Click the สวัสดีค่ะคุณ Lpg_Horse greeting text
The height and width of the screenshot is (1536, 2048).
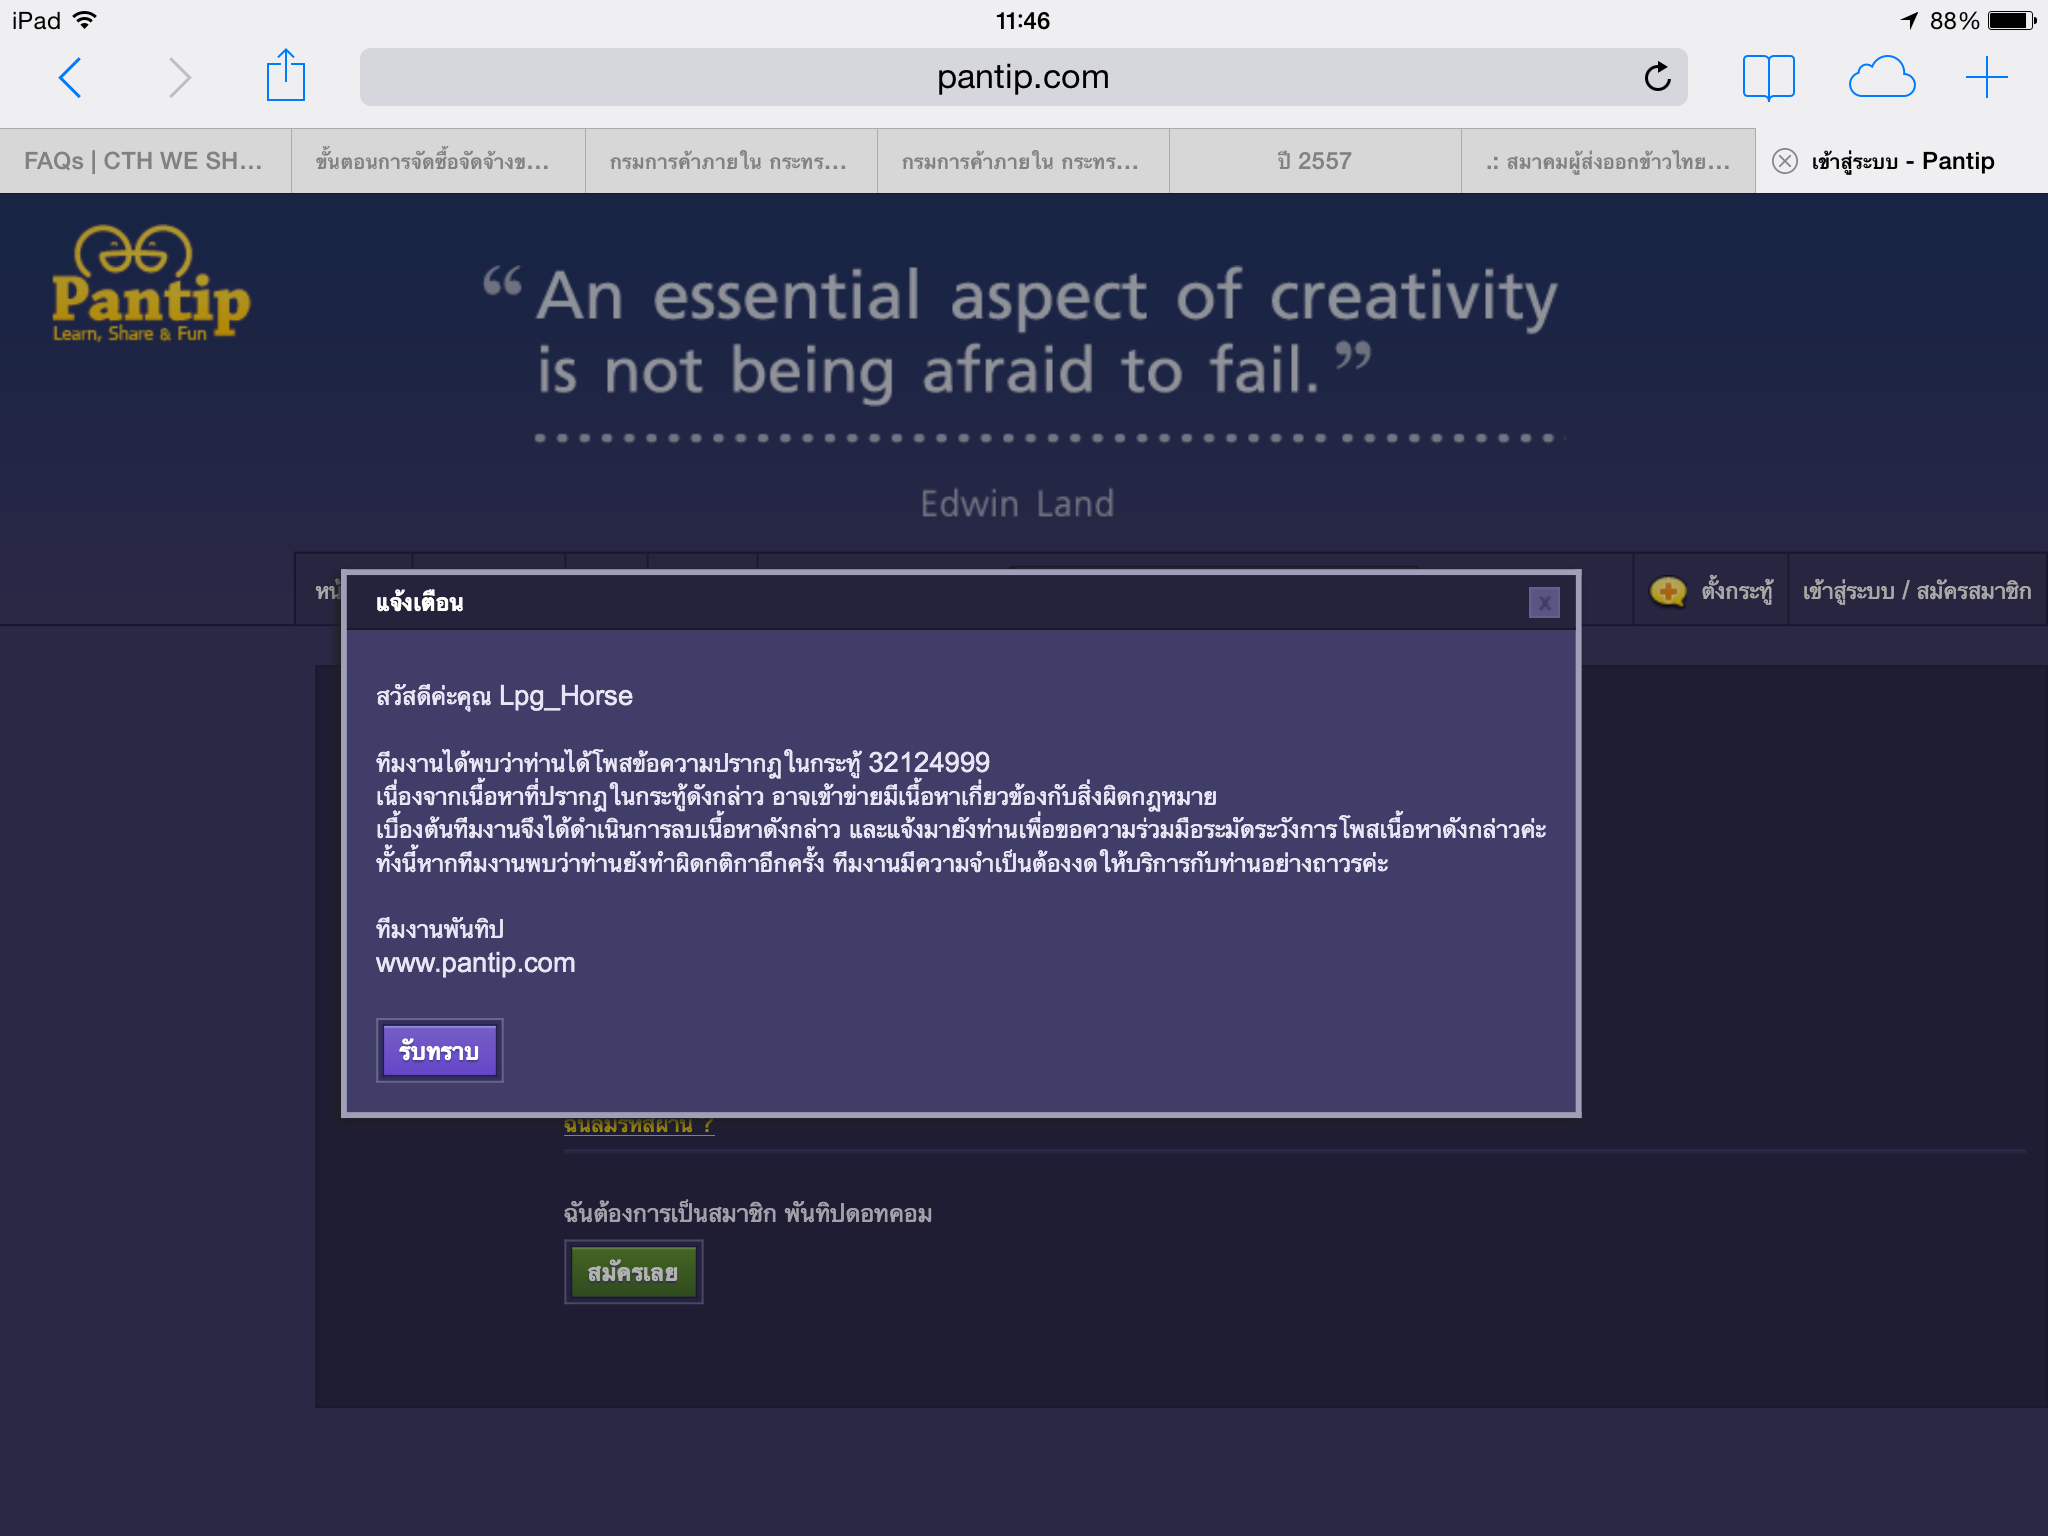point(504,696)
